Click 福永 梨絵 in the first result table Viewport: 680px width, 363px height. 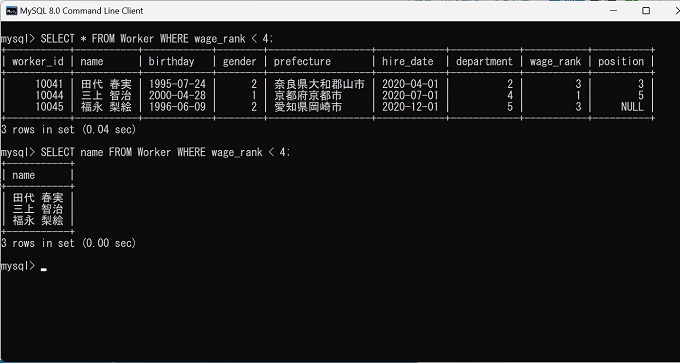(106, 107)
